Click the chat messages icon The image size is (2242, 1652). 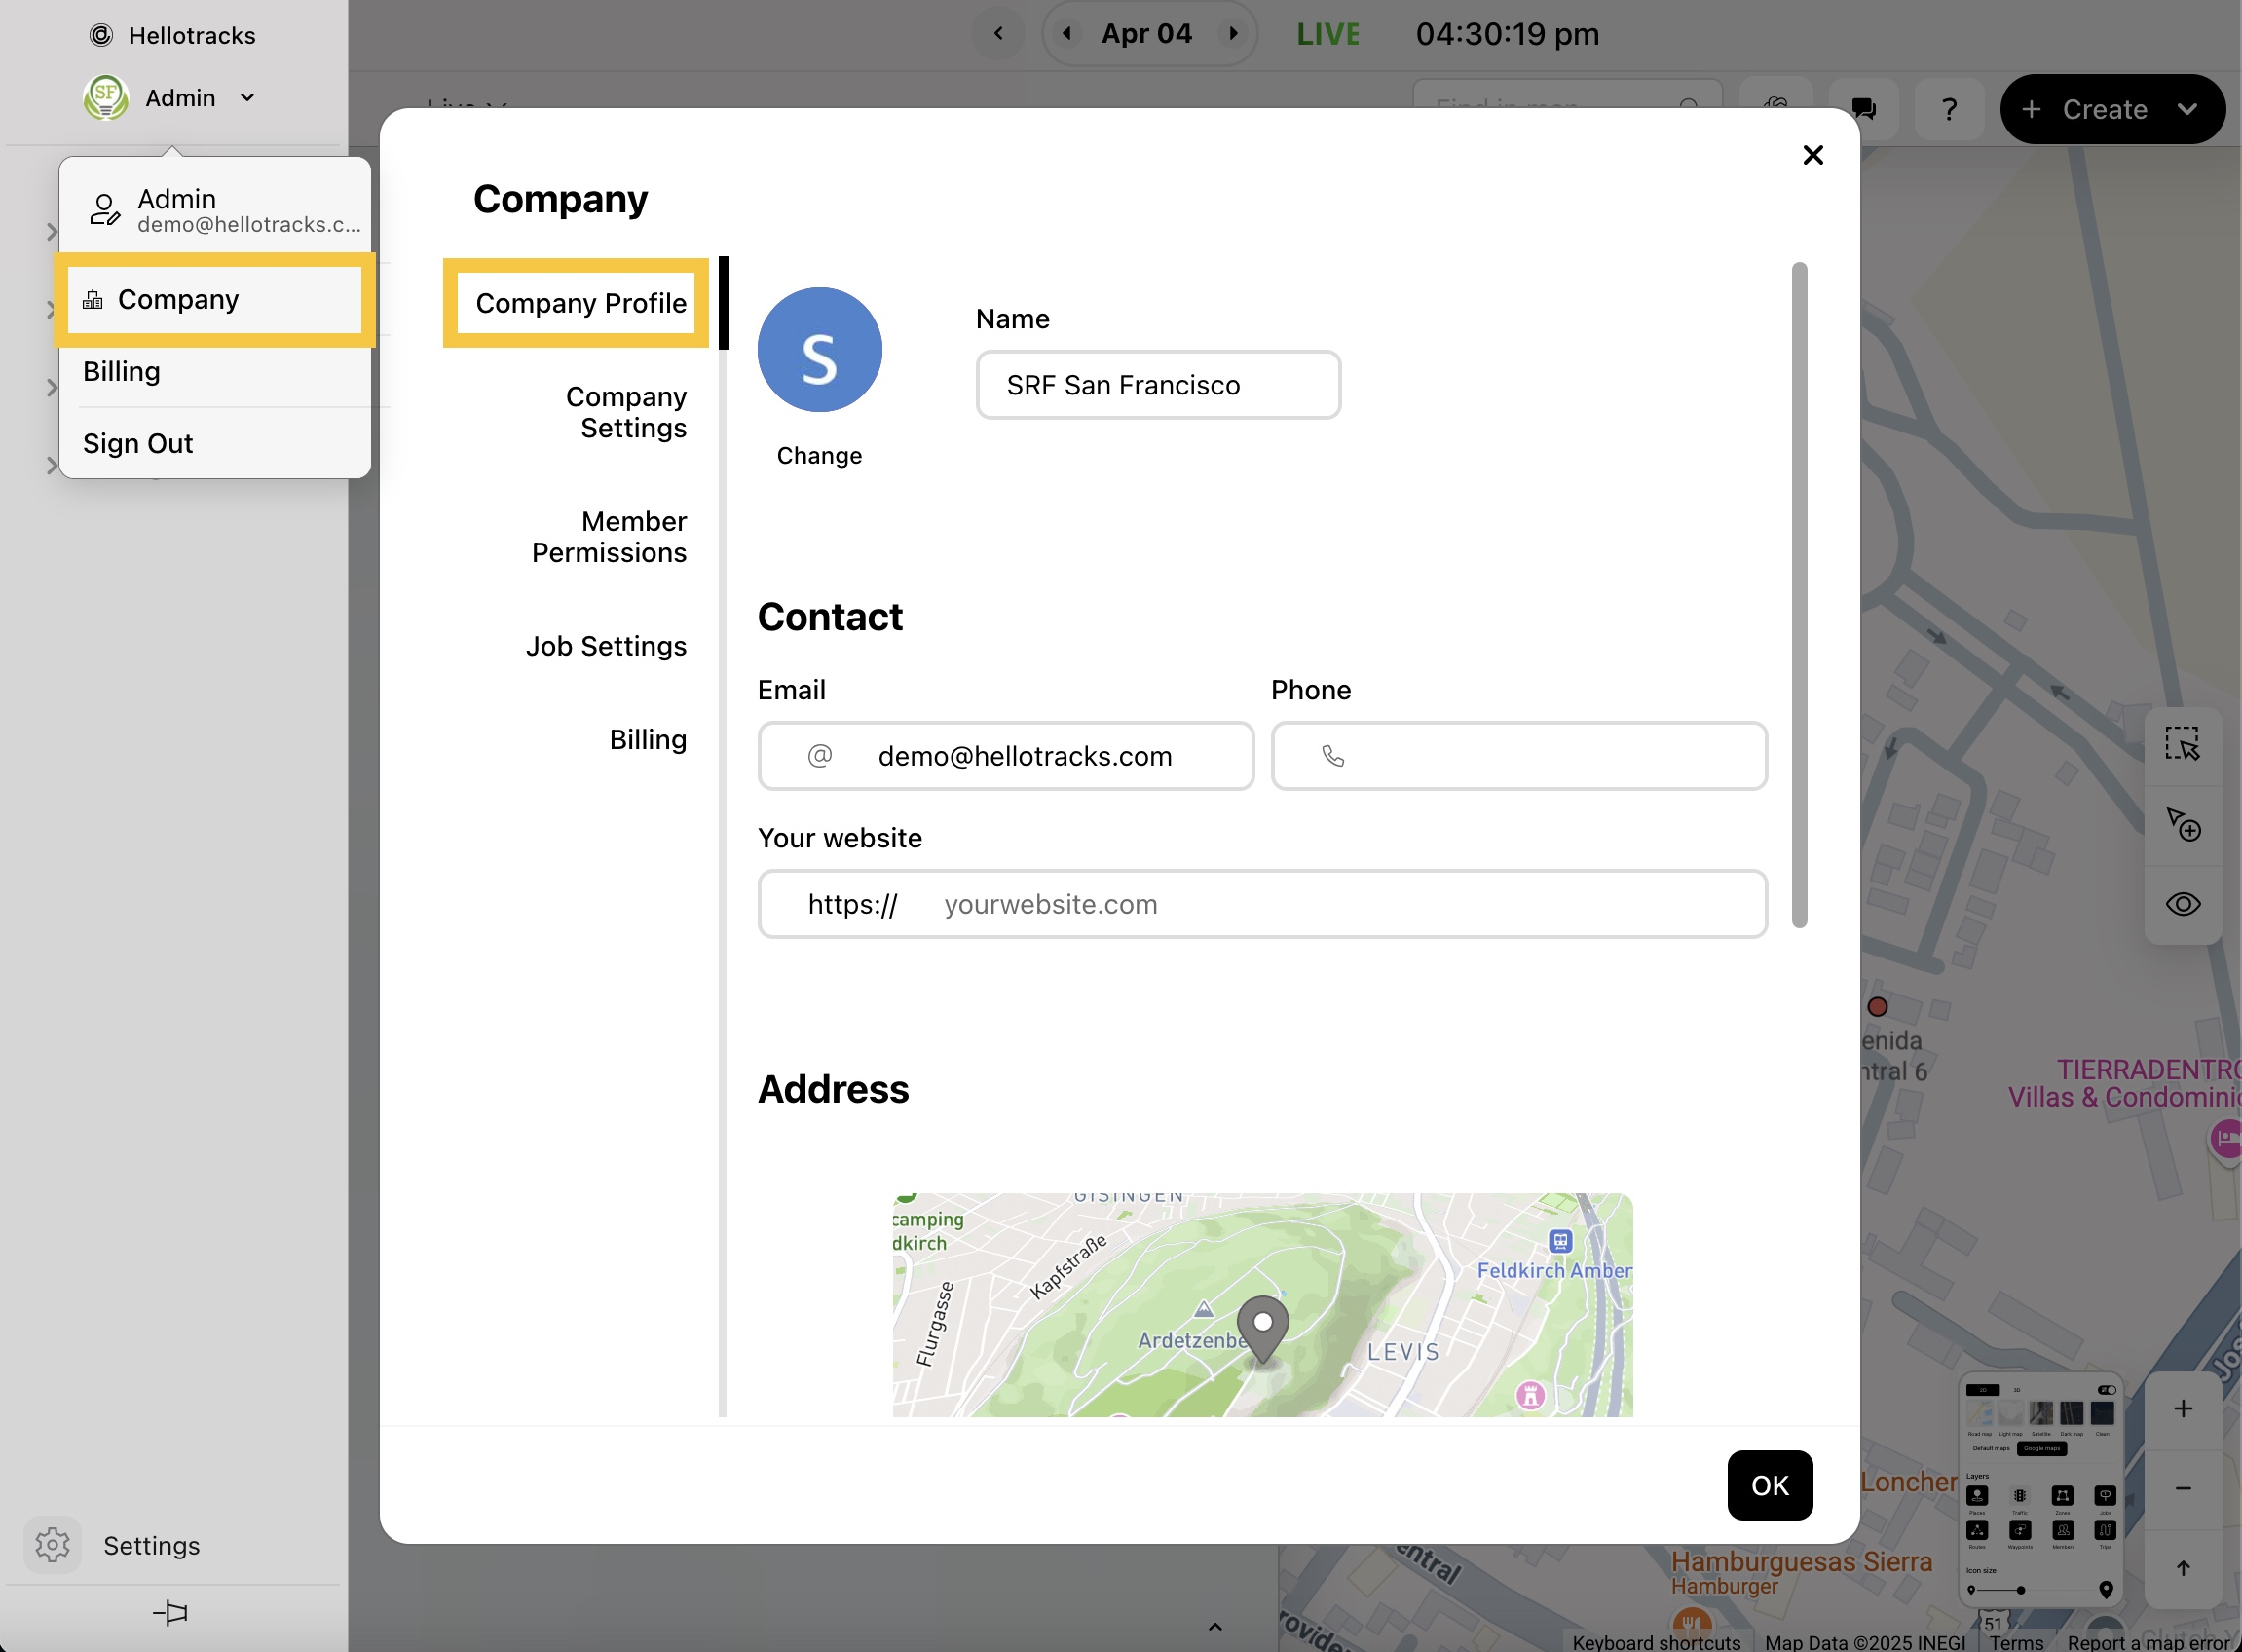[x=1863, y=109]
